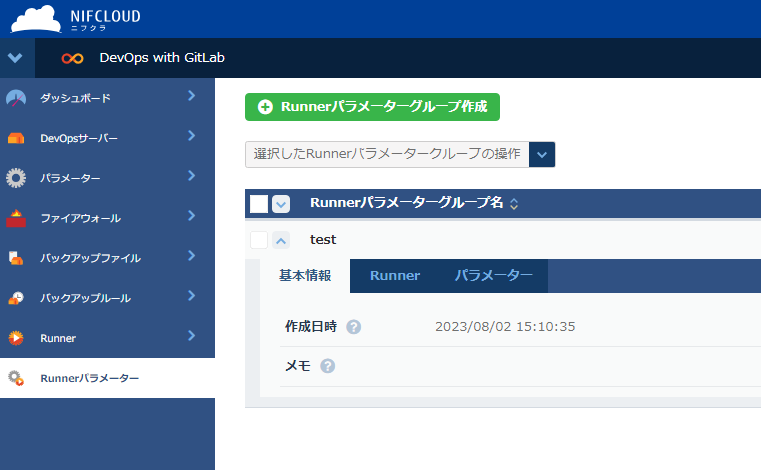Click the Runner play icon in sidebar
The image size is (761, 470).
click(16, 337)
